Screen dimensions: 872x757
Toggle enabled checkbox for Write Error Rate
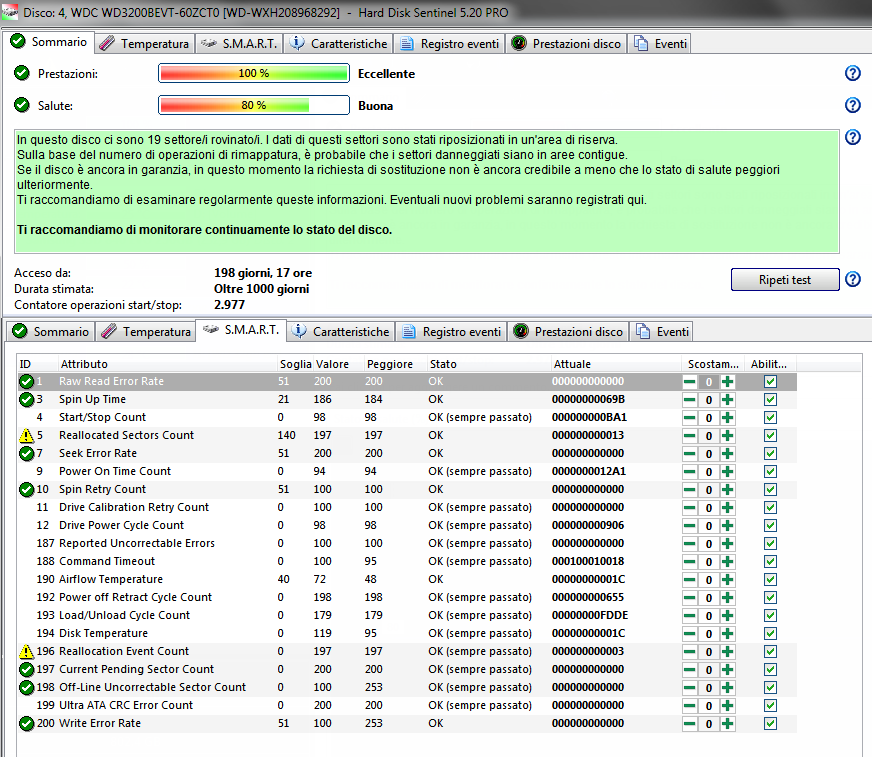coord(770,724)
